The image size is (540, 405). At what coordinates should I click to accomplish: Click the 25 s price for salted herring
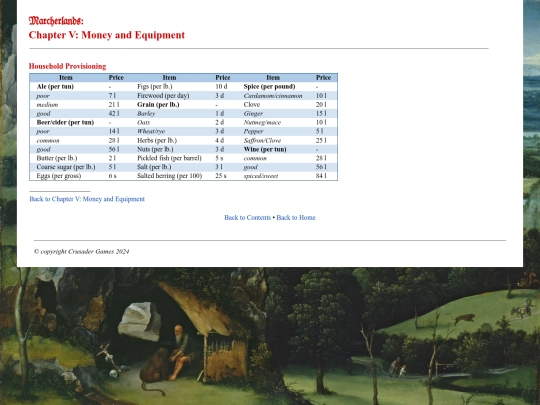pos(221,176)
